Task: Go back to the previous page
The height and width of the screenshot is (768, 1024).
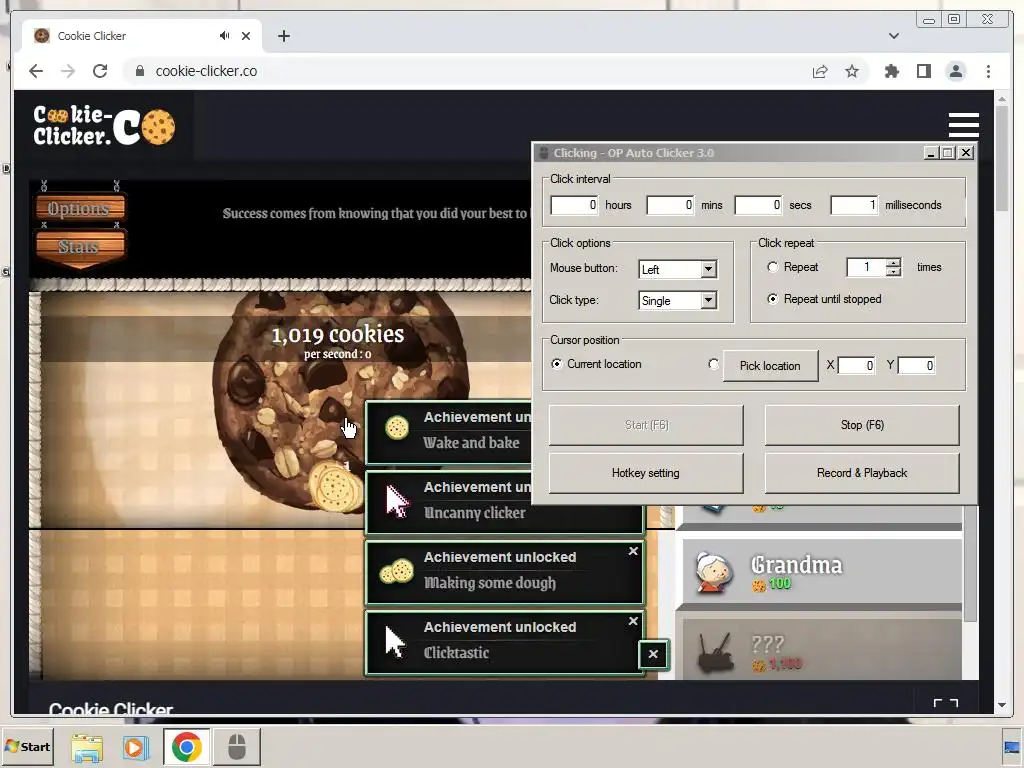Action: (36, 71)
